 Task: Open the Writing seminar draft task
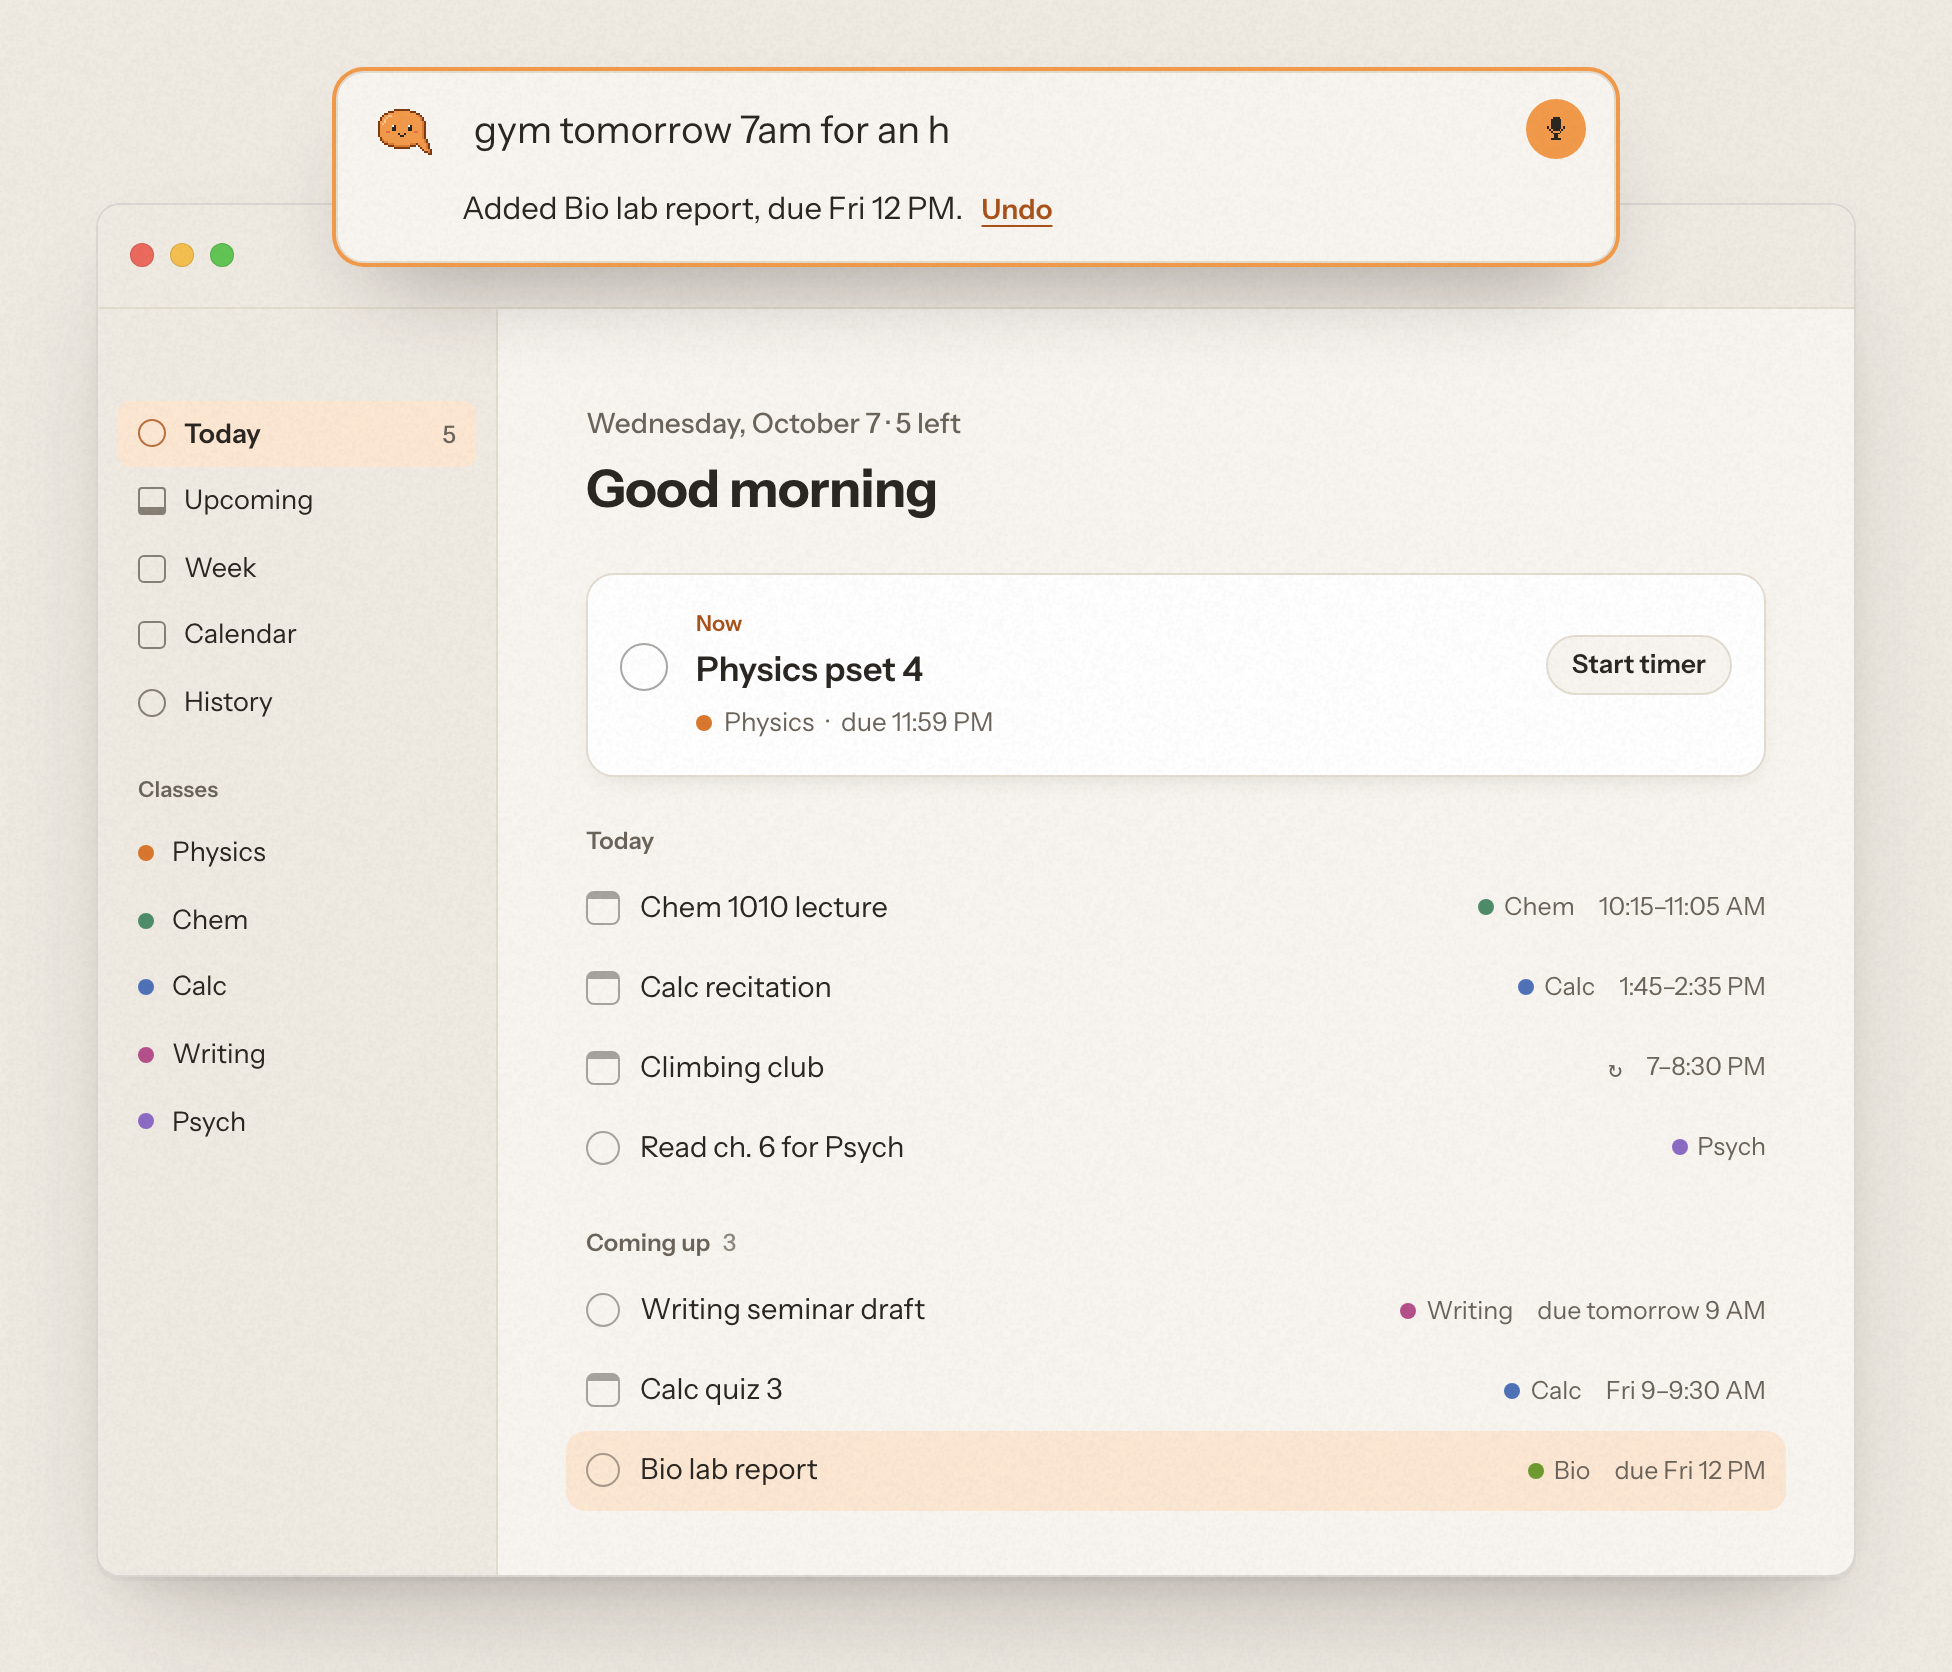[1175, 1309]
